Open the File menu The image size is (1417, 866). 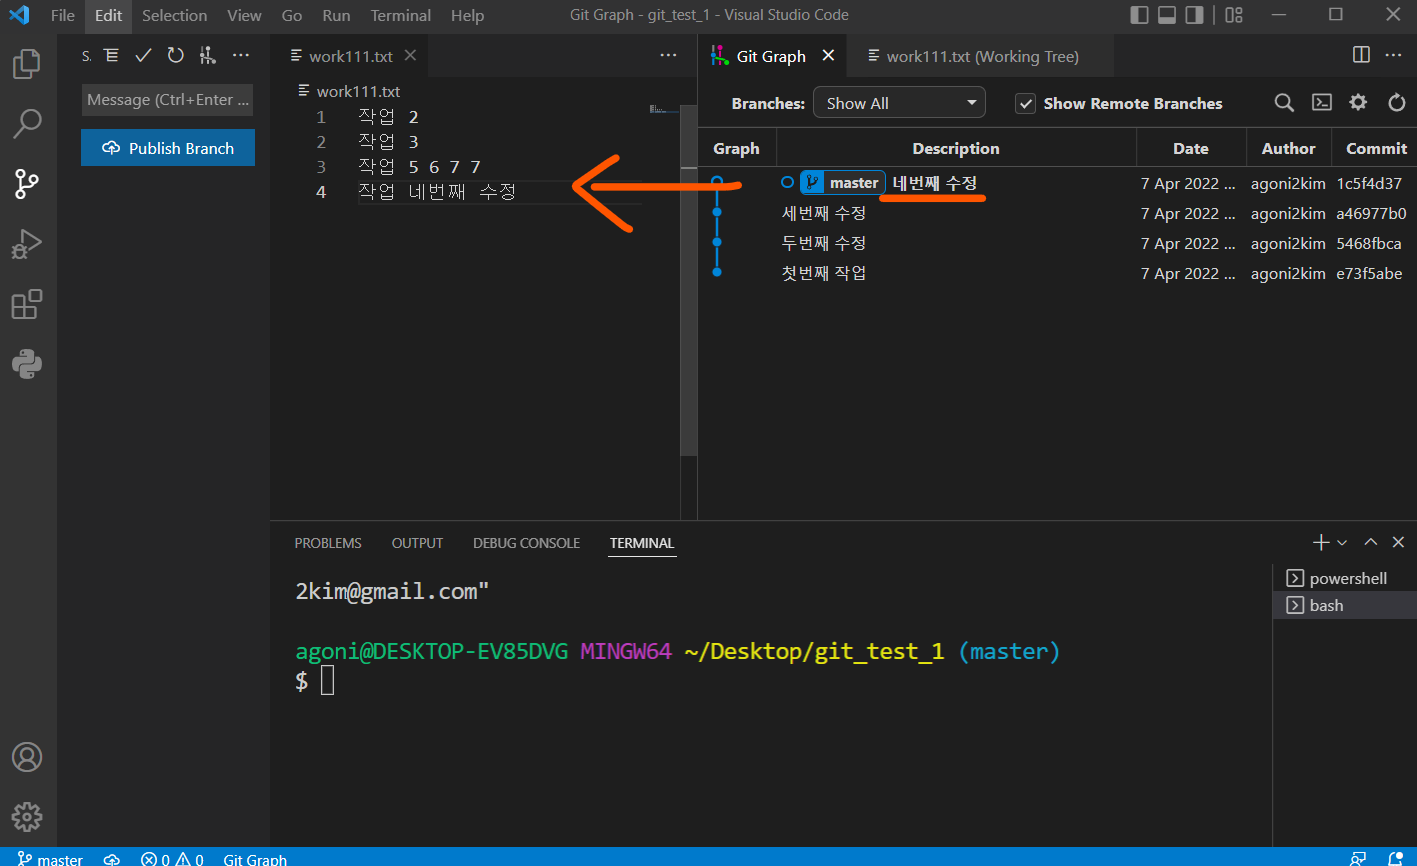63,15
